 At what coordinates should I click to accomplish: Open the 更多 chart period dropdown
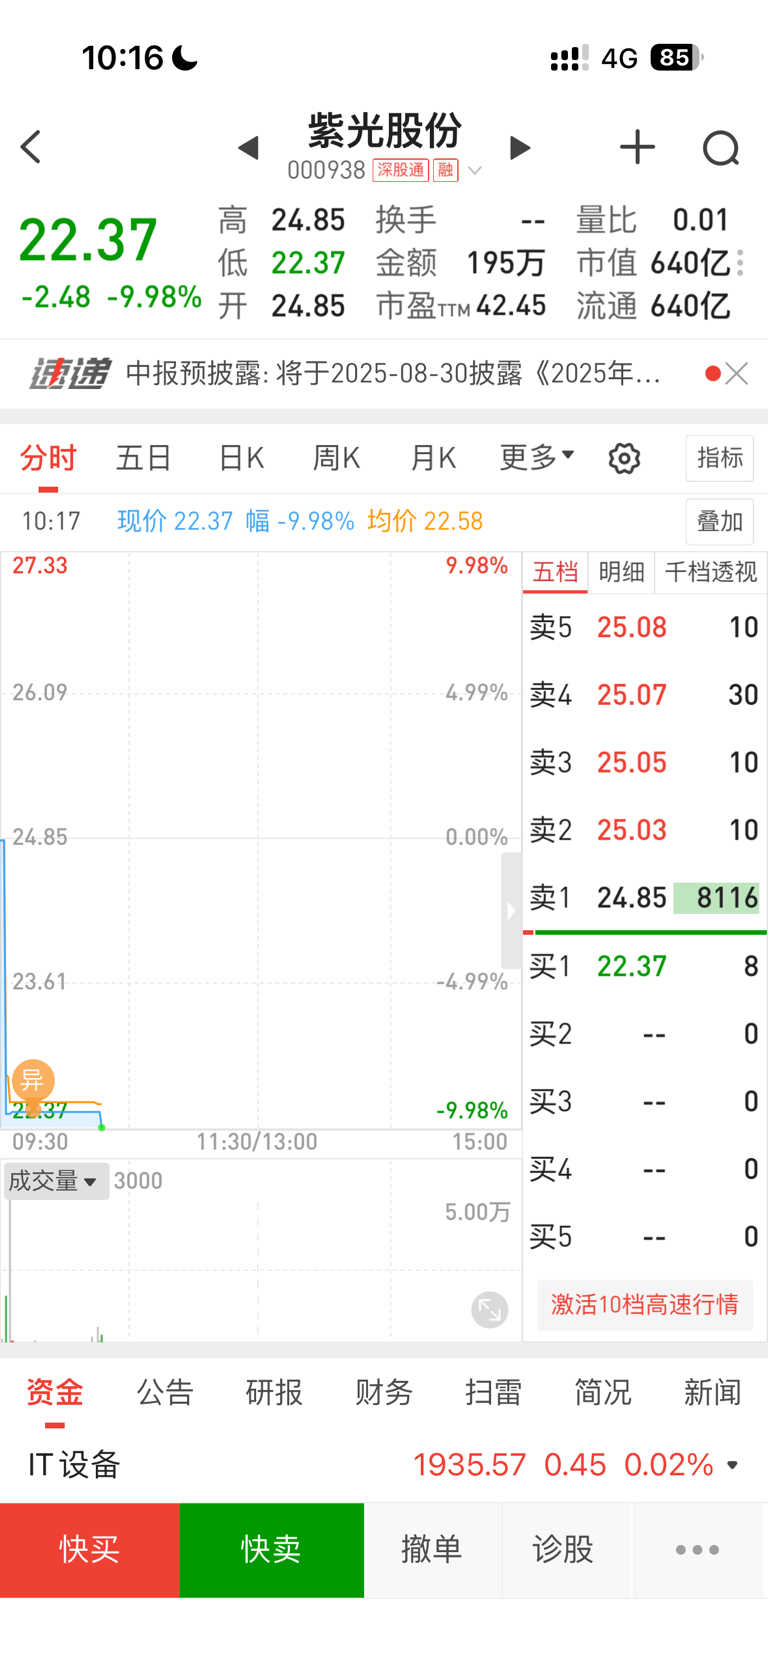click(537, 457)
